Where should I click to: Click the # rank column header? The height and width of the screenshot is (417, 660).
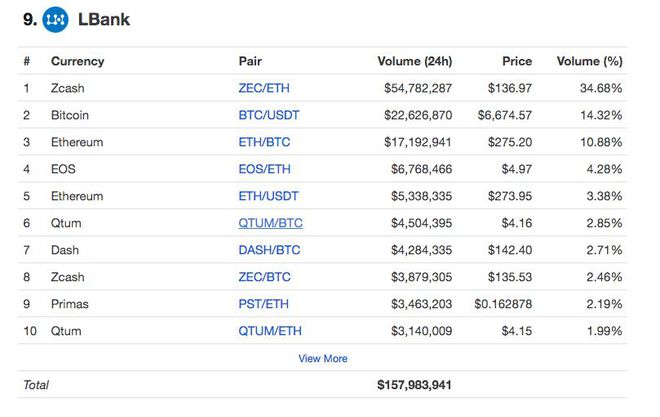tap(27, 61)
